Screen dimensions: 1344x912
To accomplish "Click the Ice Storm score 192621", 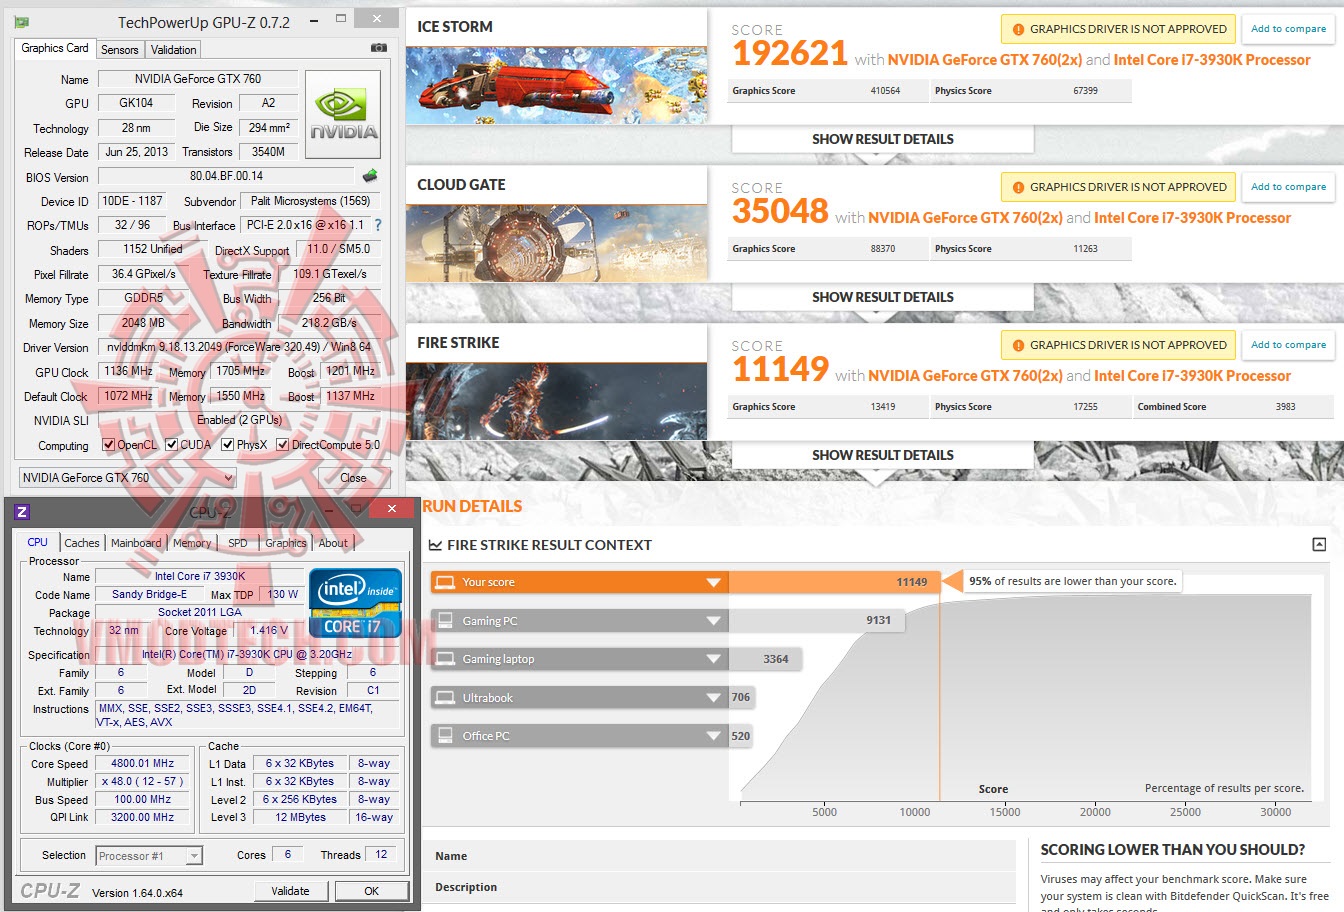I will [790, 54].
